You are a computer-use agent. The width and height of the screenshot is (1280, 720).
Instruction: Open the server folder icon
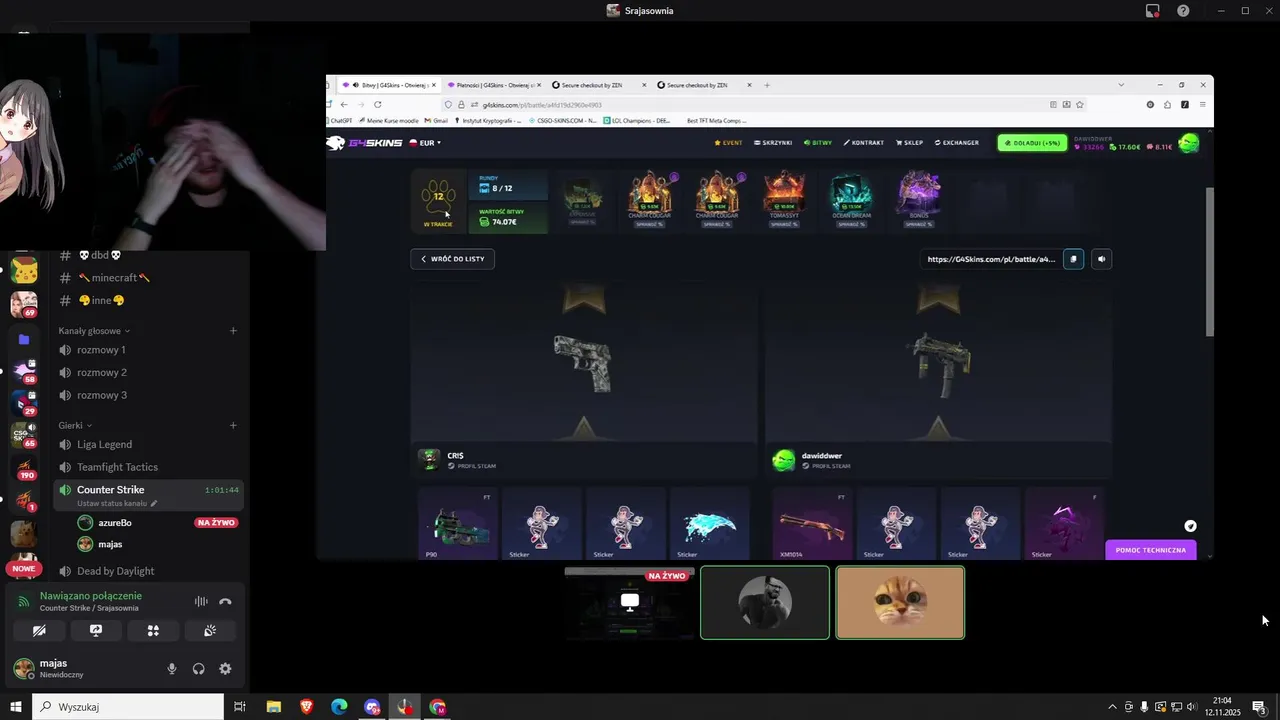[24, 339]
